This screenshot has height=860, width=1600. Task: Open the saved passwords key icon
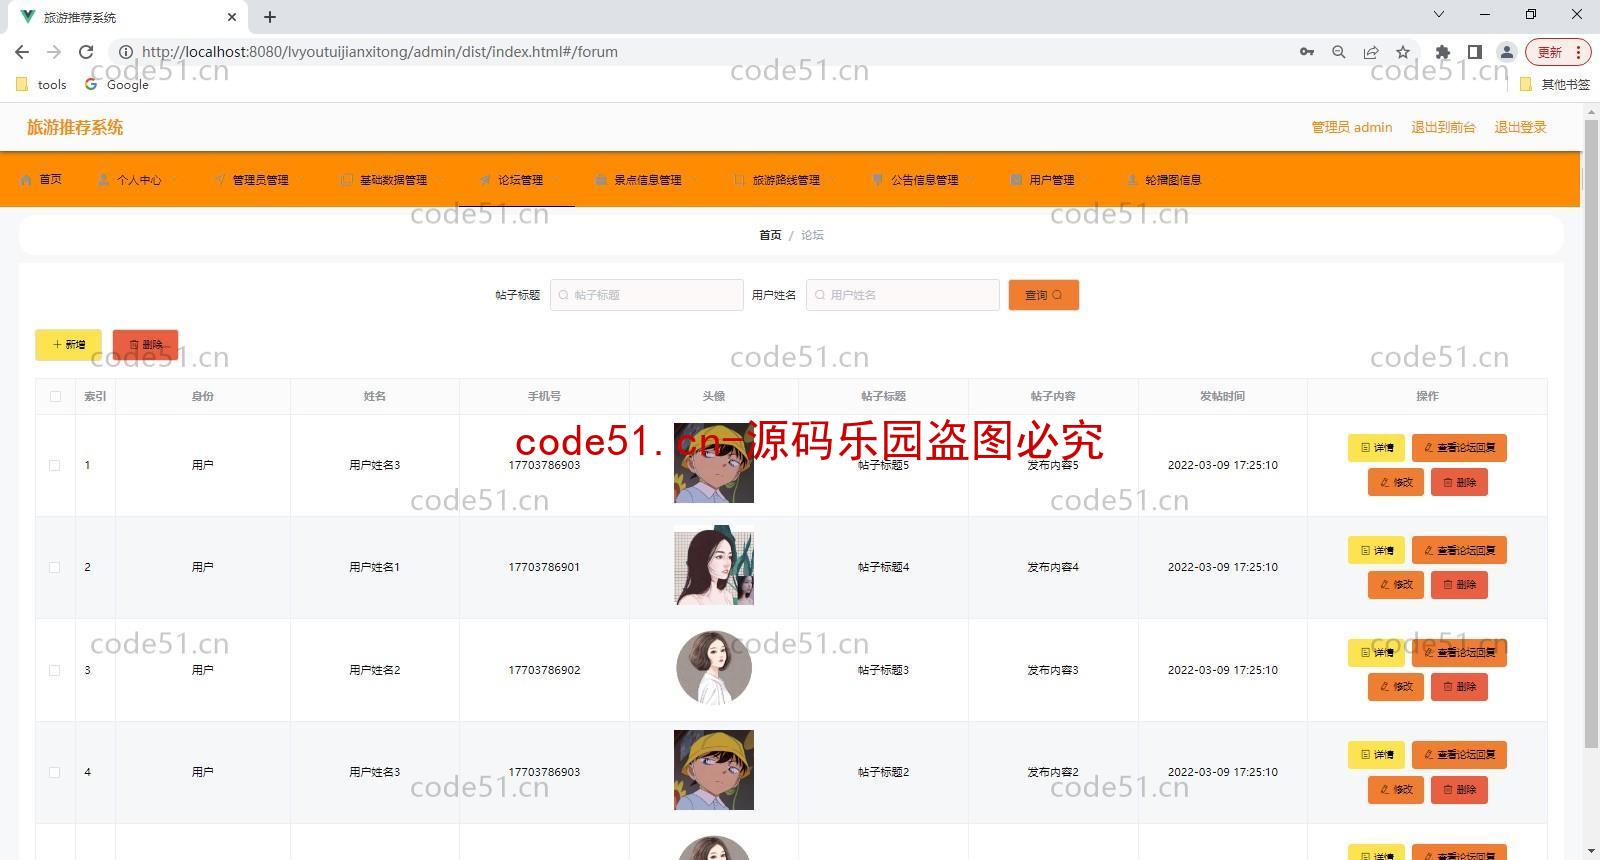pos(1307,52)
